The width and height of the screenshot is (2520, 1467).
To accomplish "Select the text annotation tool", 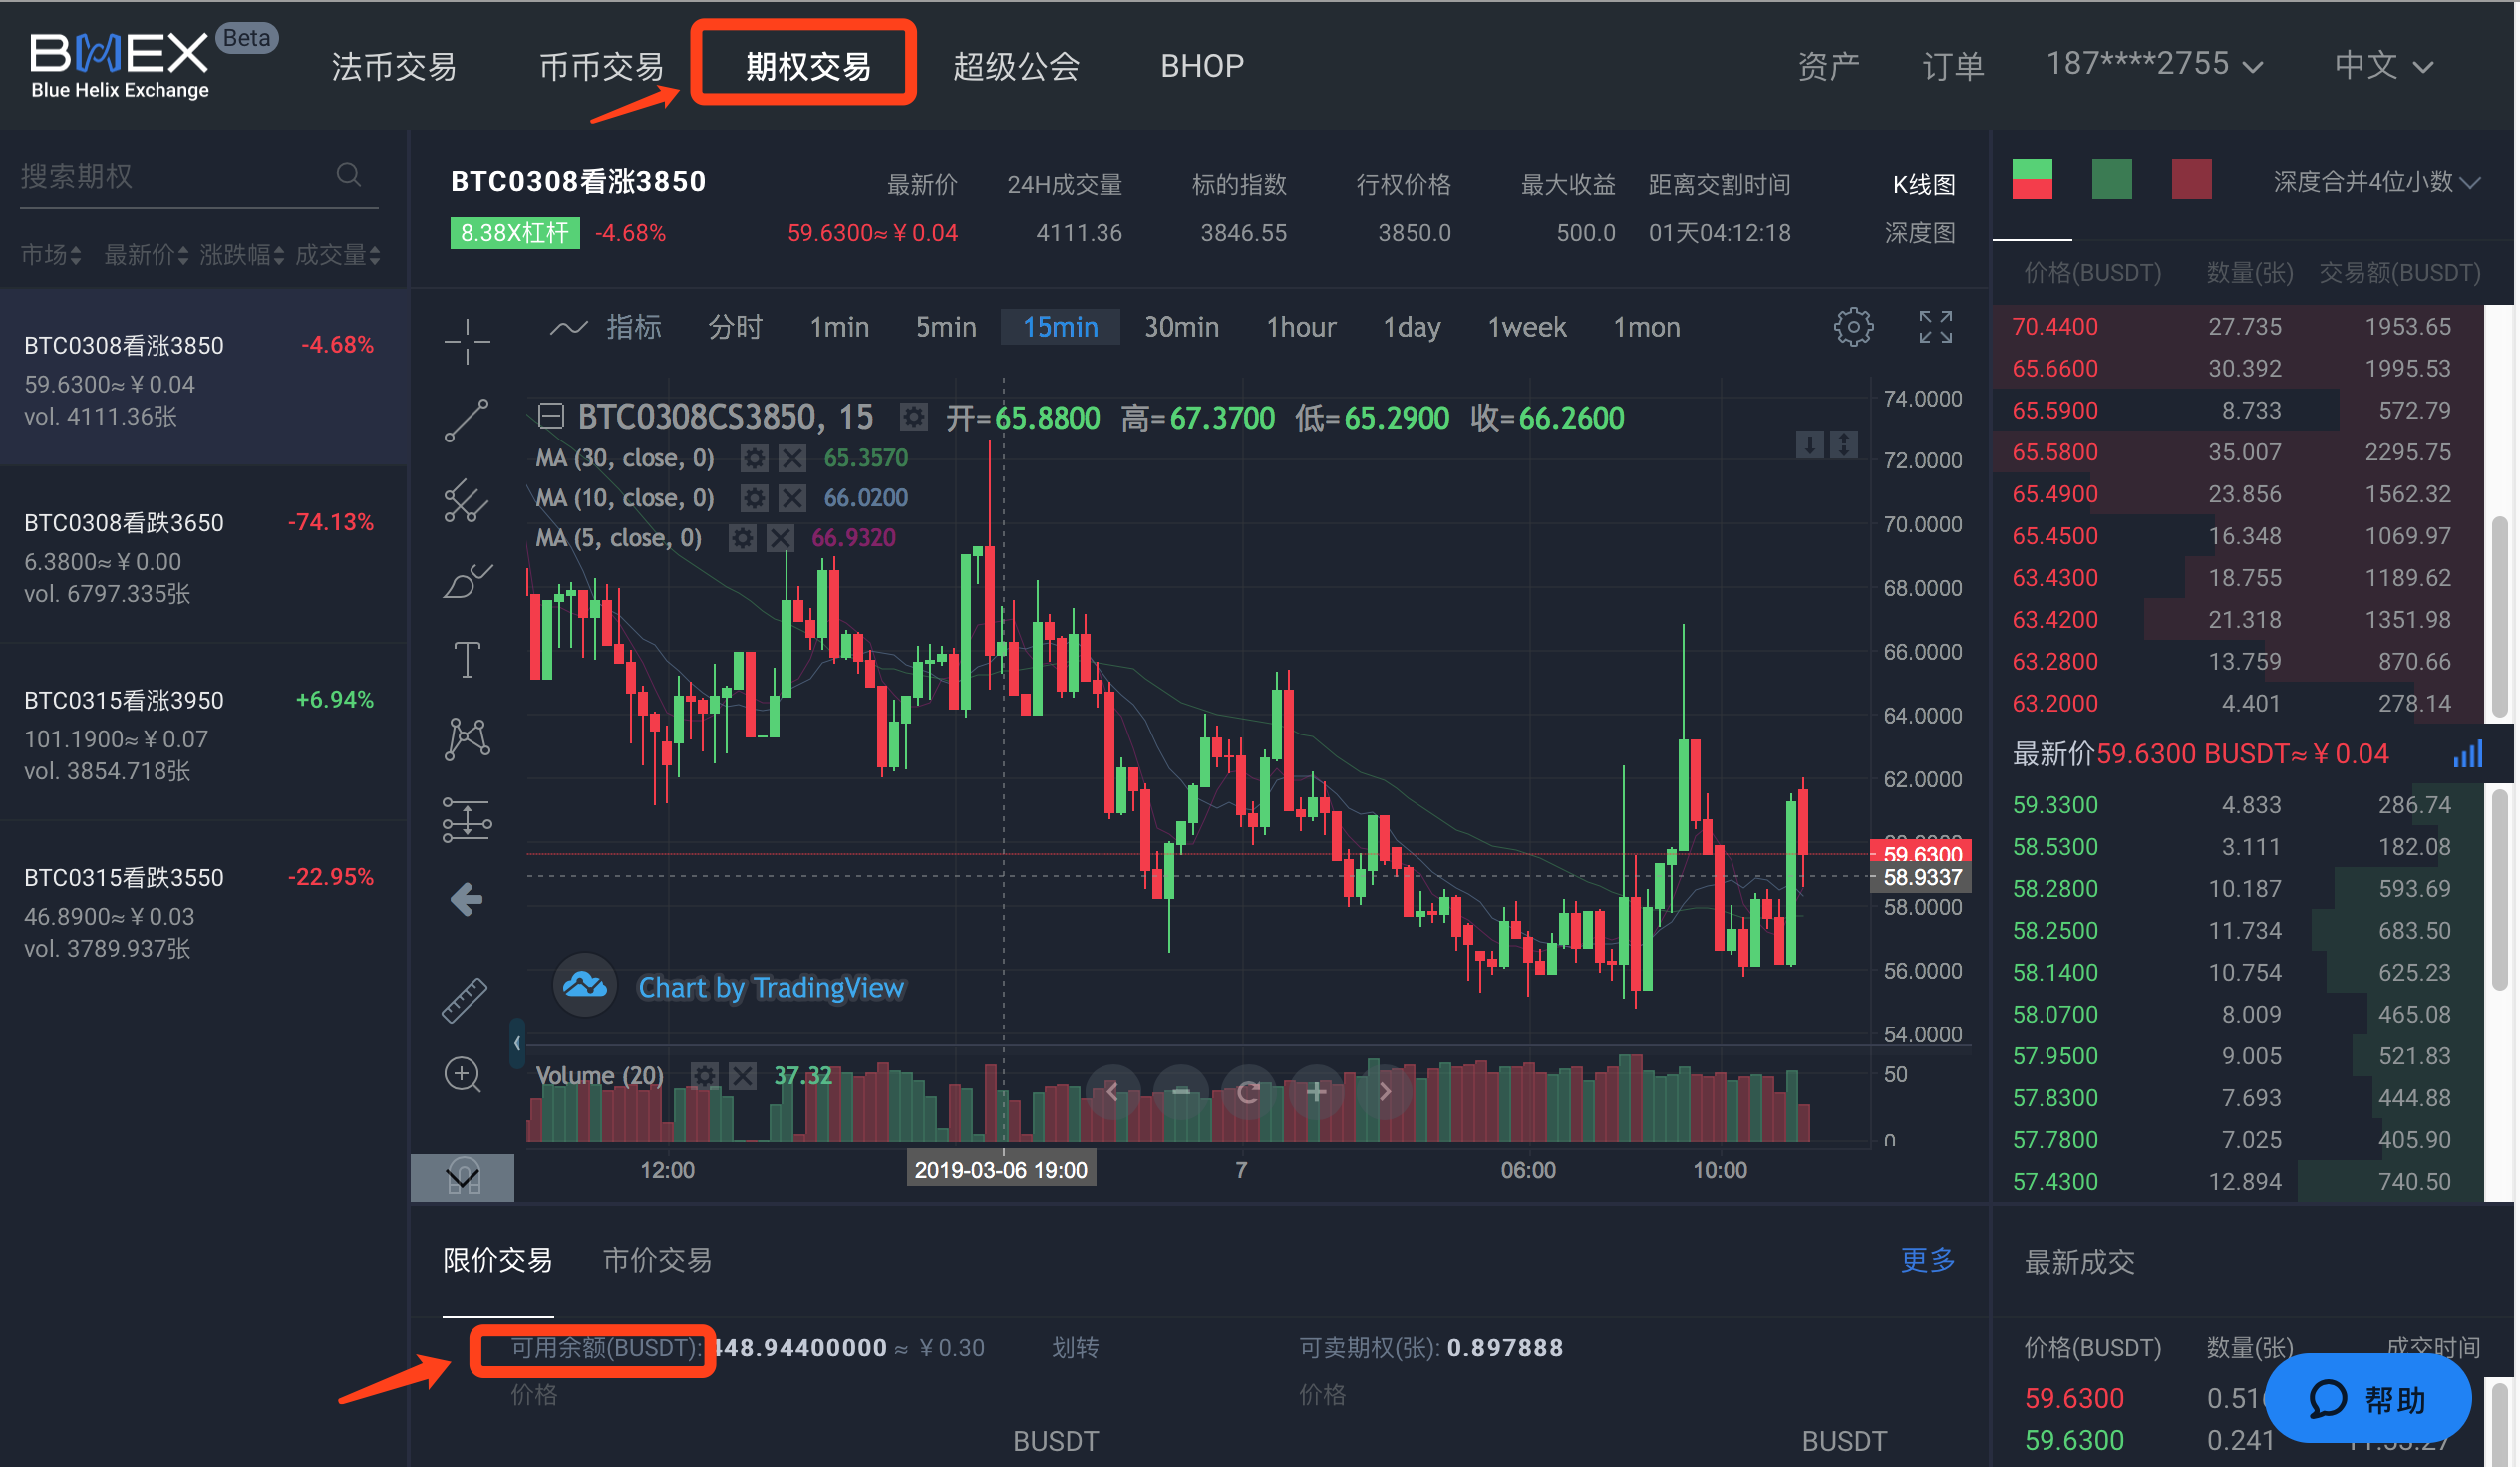I will tap(466, 659).
